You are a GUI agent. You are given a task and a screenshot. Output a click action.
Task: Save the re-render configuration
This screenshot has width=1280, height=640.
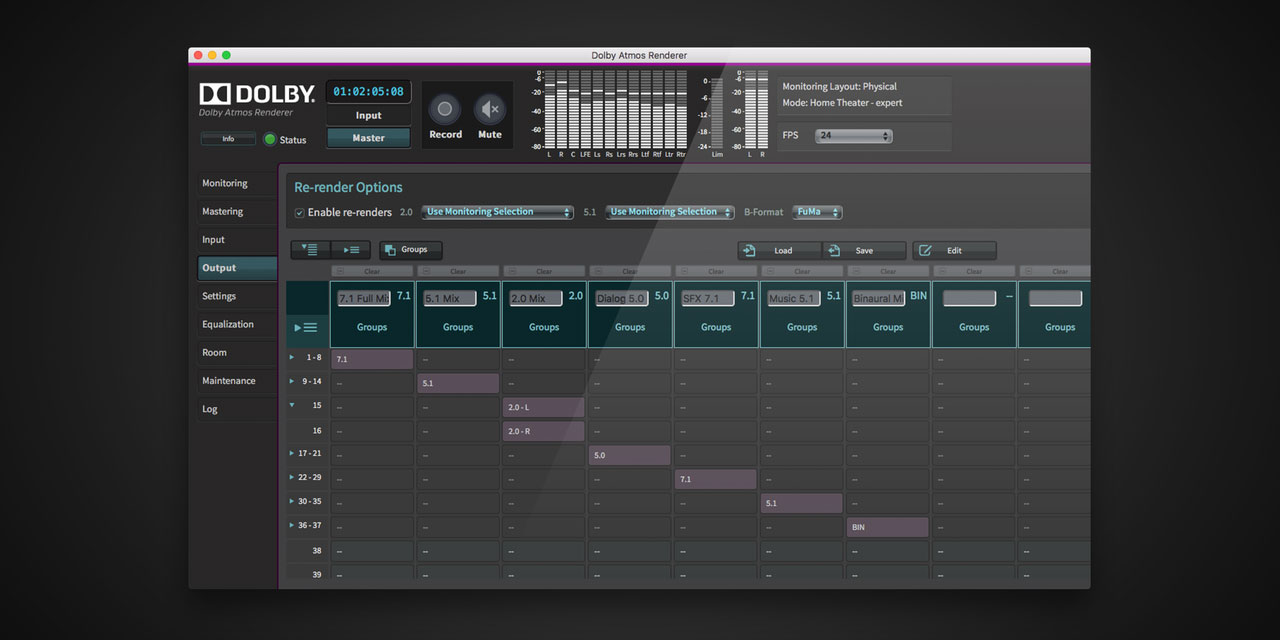[864, 251]
